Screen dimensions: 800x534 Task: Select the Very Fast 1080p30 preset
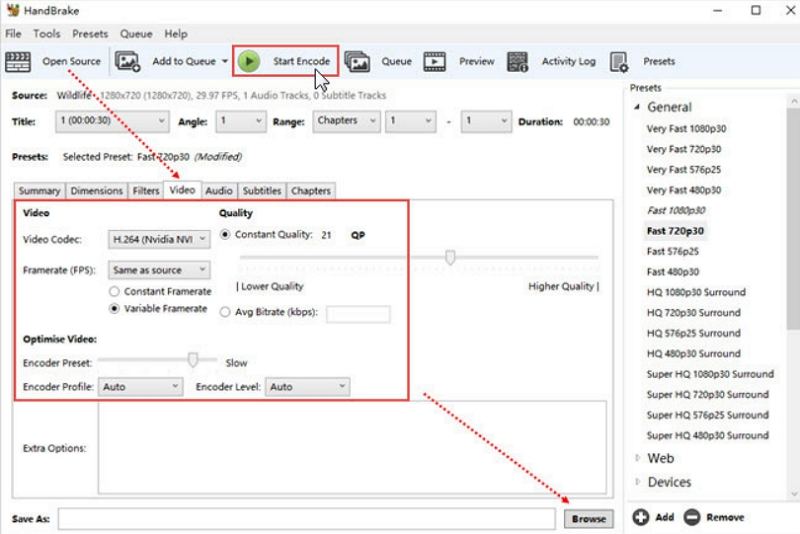pos(686,129)
